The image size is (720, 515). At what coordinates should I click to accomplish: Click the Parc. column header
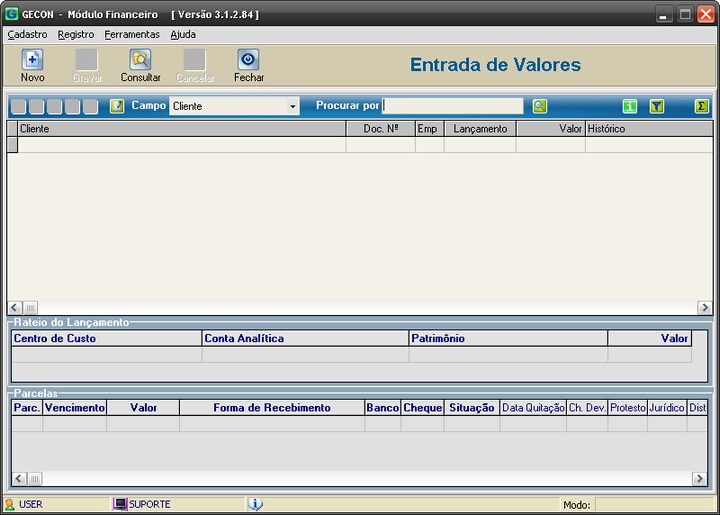pos(27,408)
